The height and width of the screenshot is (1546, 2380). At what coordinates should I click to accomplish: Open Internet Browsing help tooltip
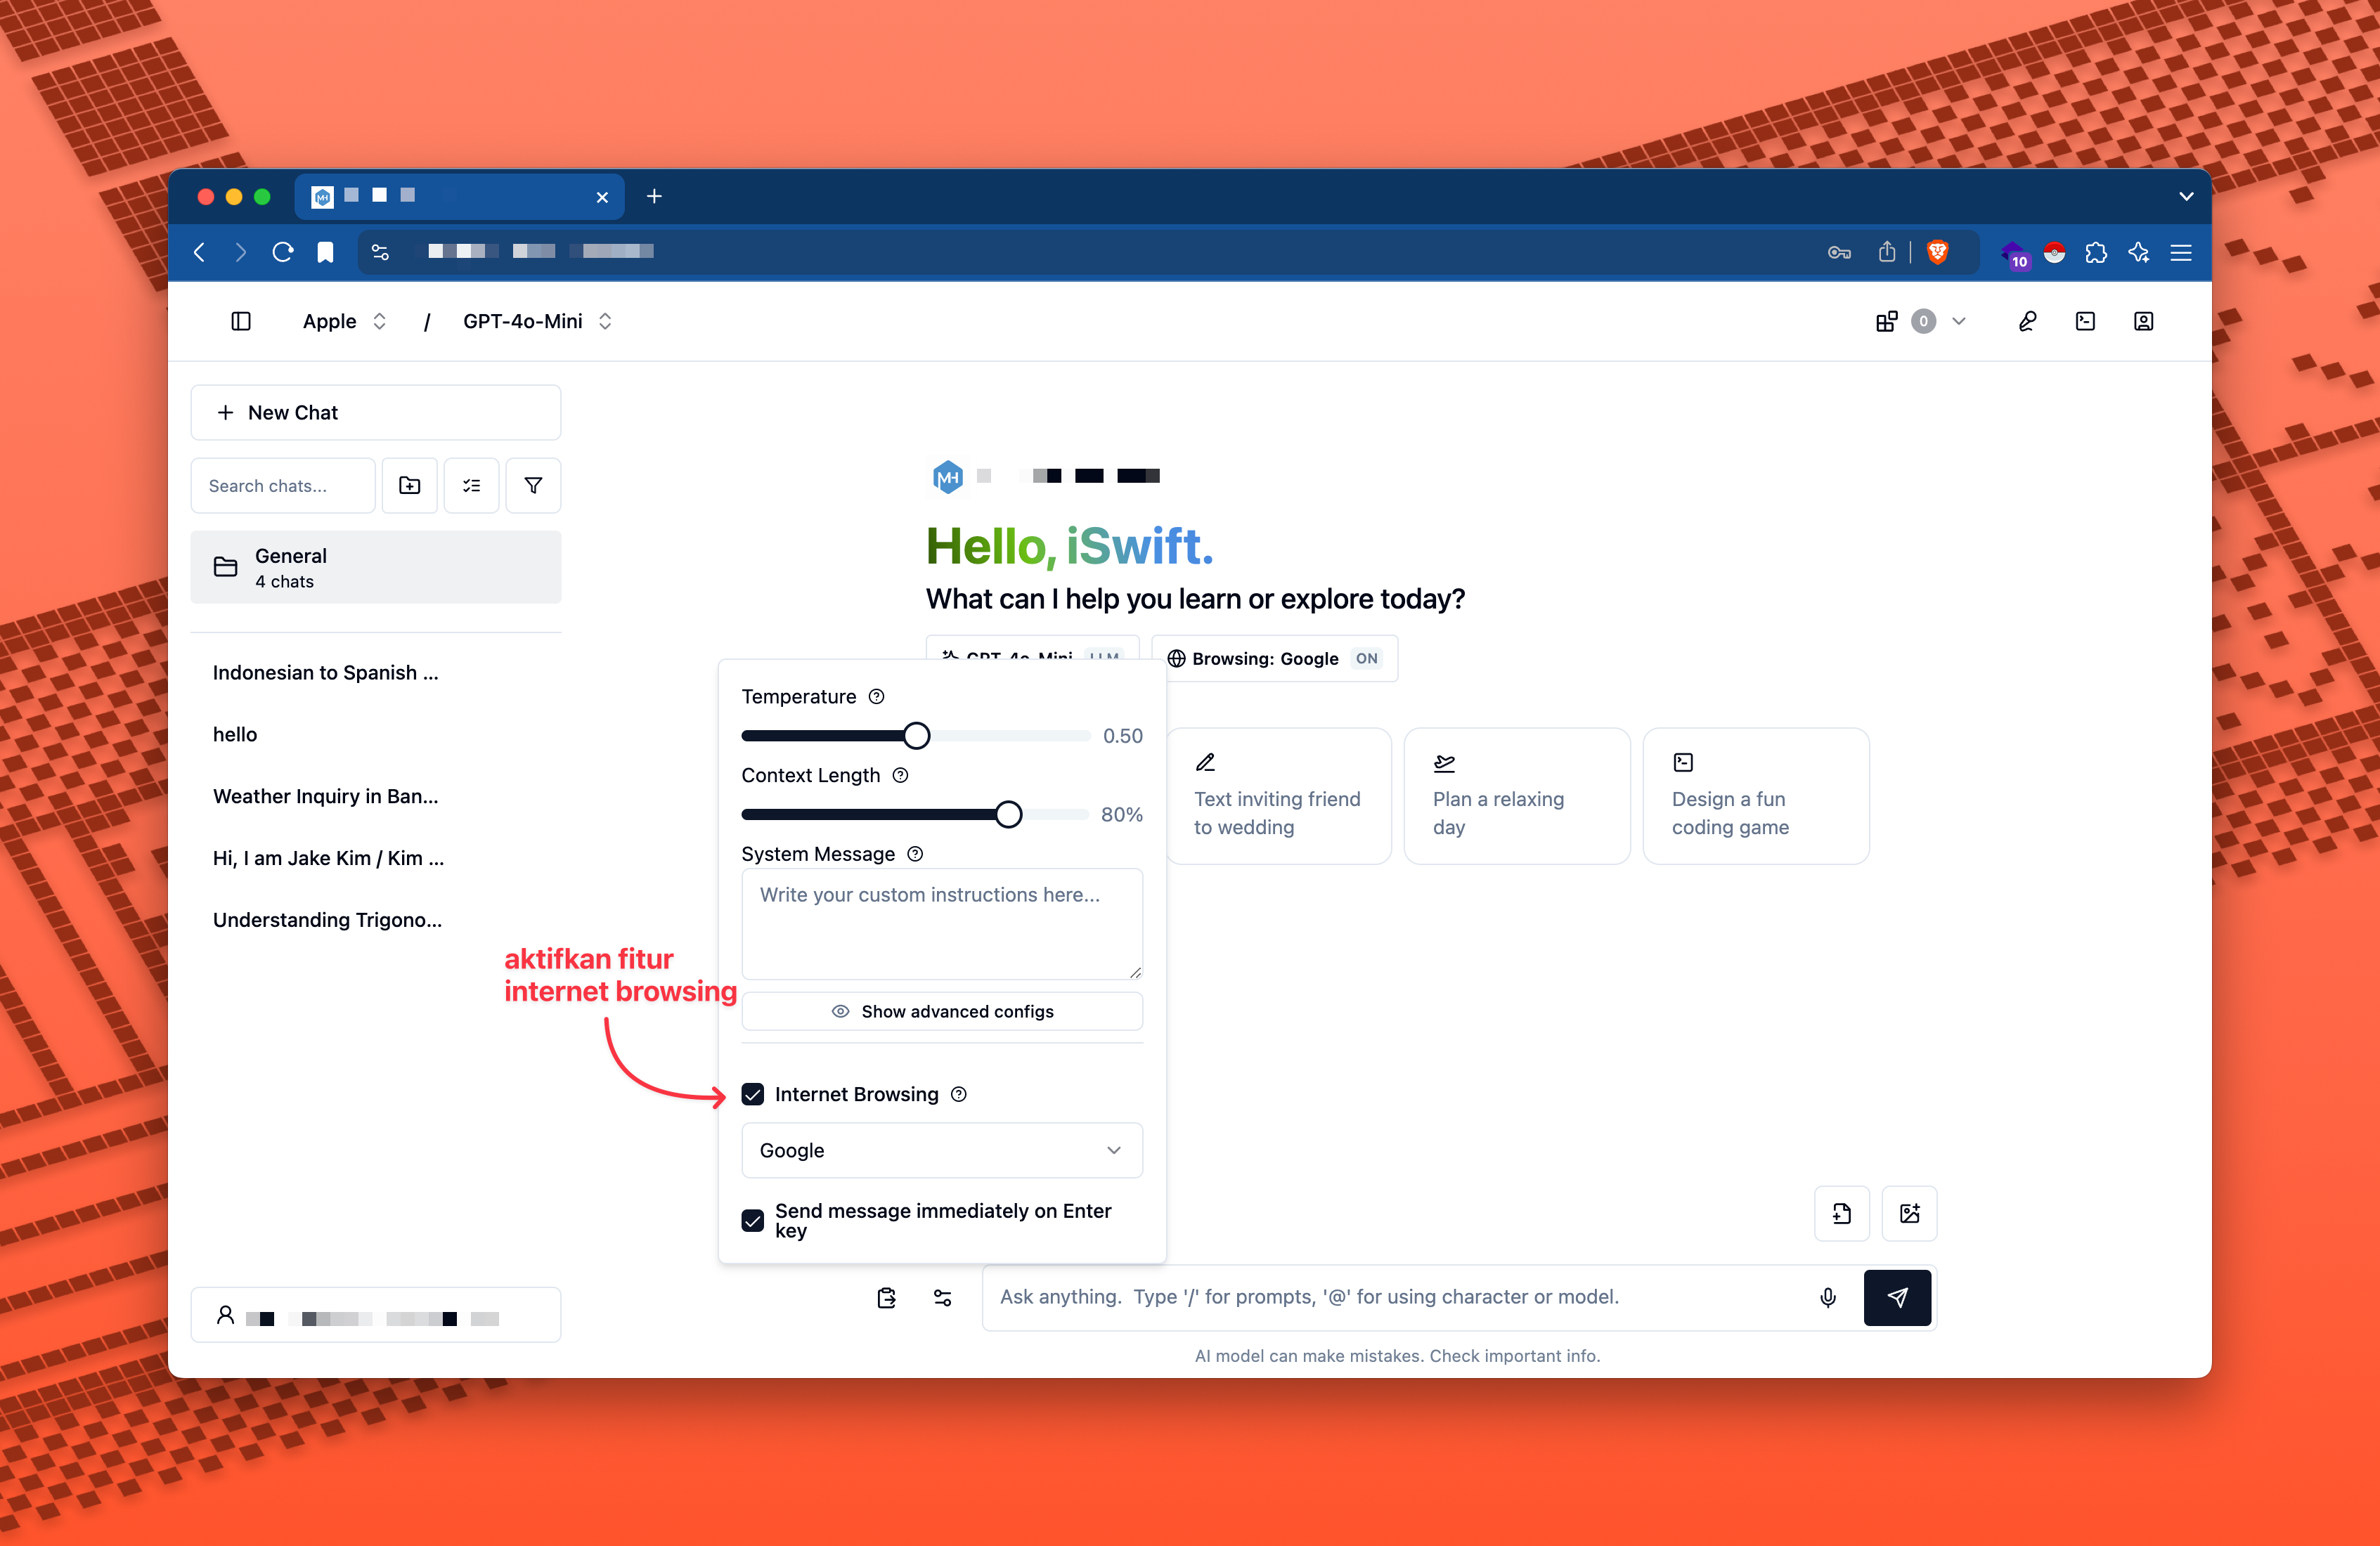click(x=959, y=1094)
